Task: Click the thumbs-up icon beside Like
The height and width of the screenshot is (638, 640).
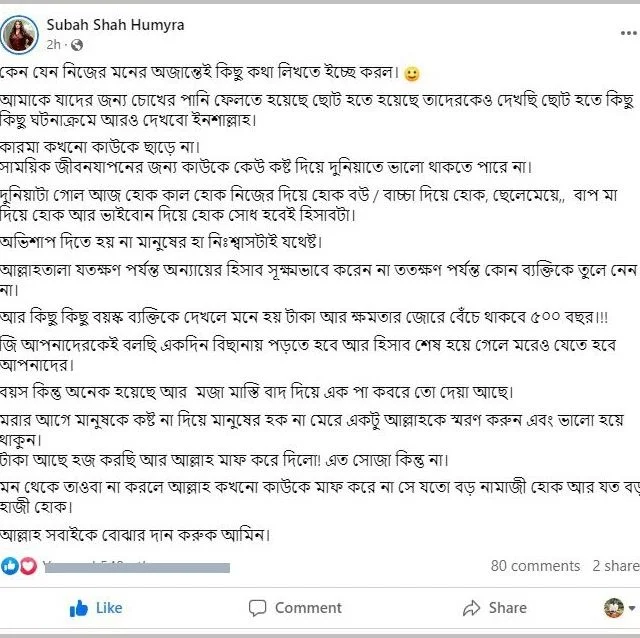Action: pyautogui.click(x=79, y=608)
